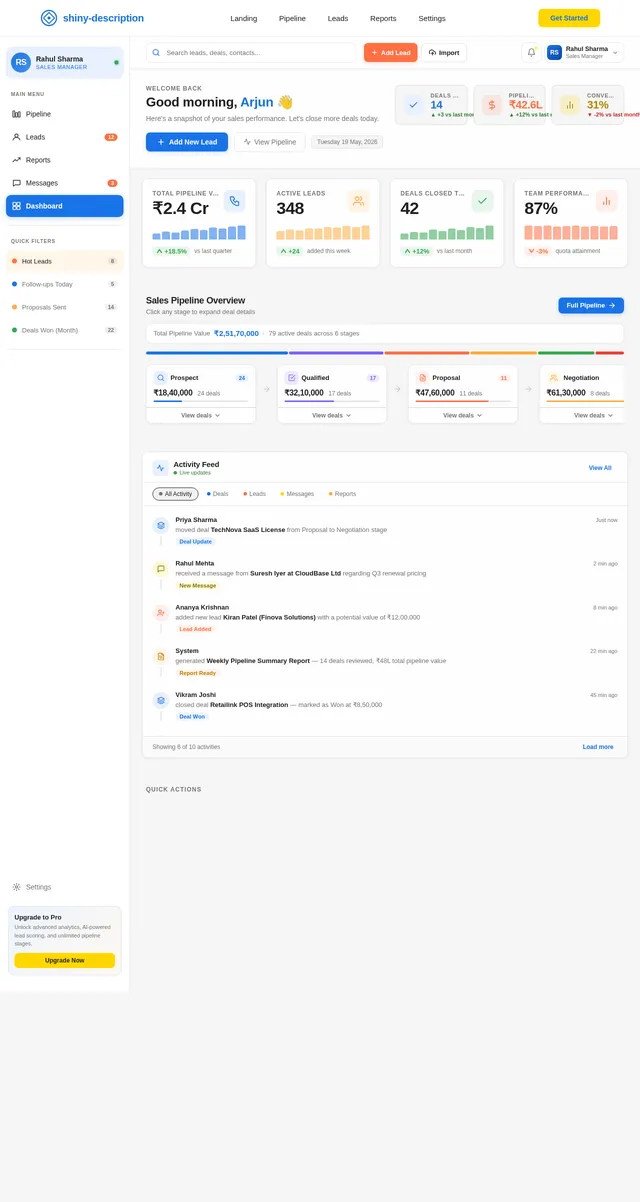Click the blue Prospect segment of pipeline bar
The height and width of the screenshot is (1202, 640).
point(217,353)
